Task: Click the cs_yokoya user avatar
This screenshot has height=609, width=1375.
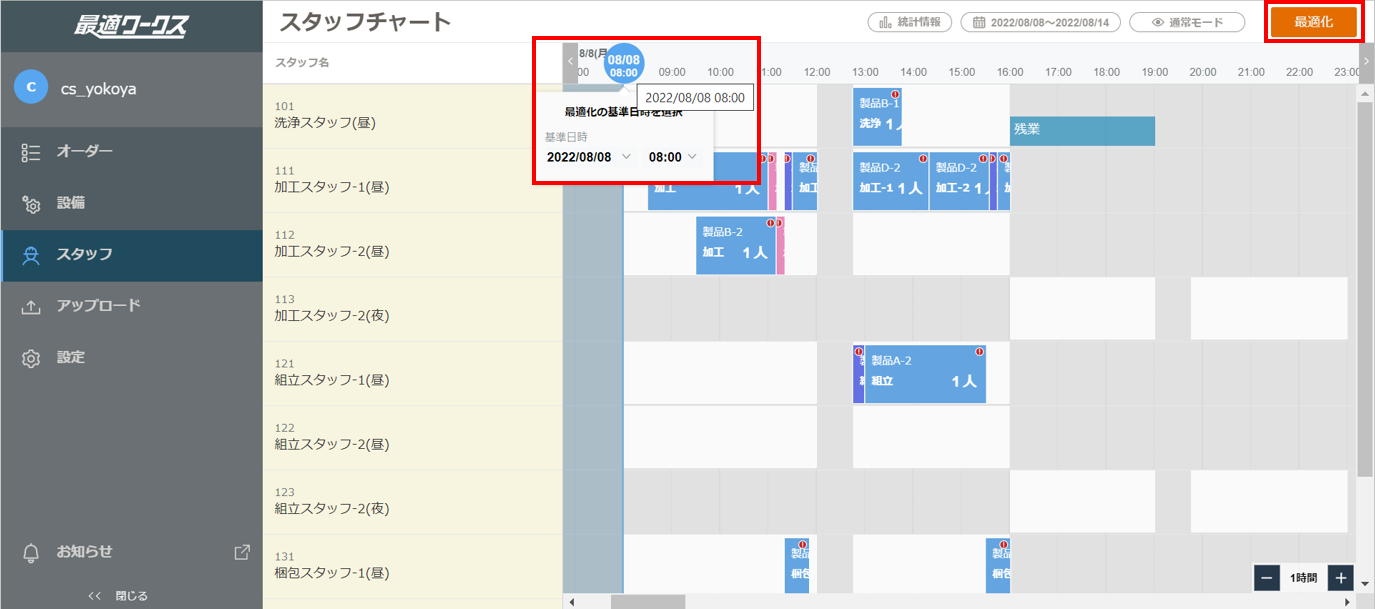Action: (x=31, y=87)
